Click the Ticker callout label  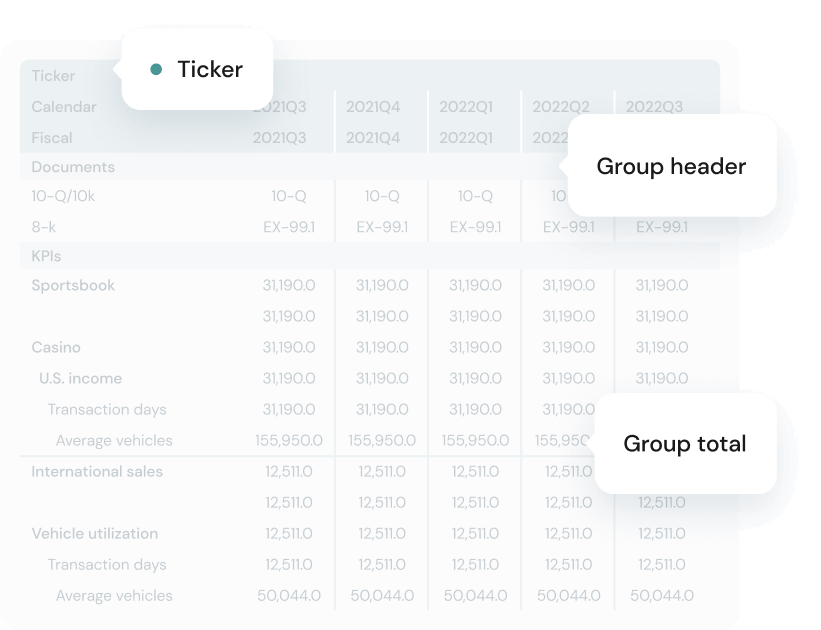pyautogui.click(x=210, y=69)
